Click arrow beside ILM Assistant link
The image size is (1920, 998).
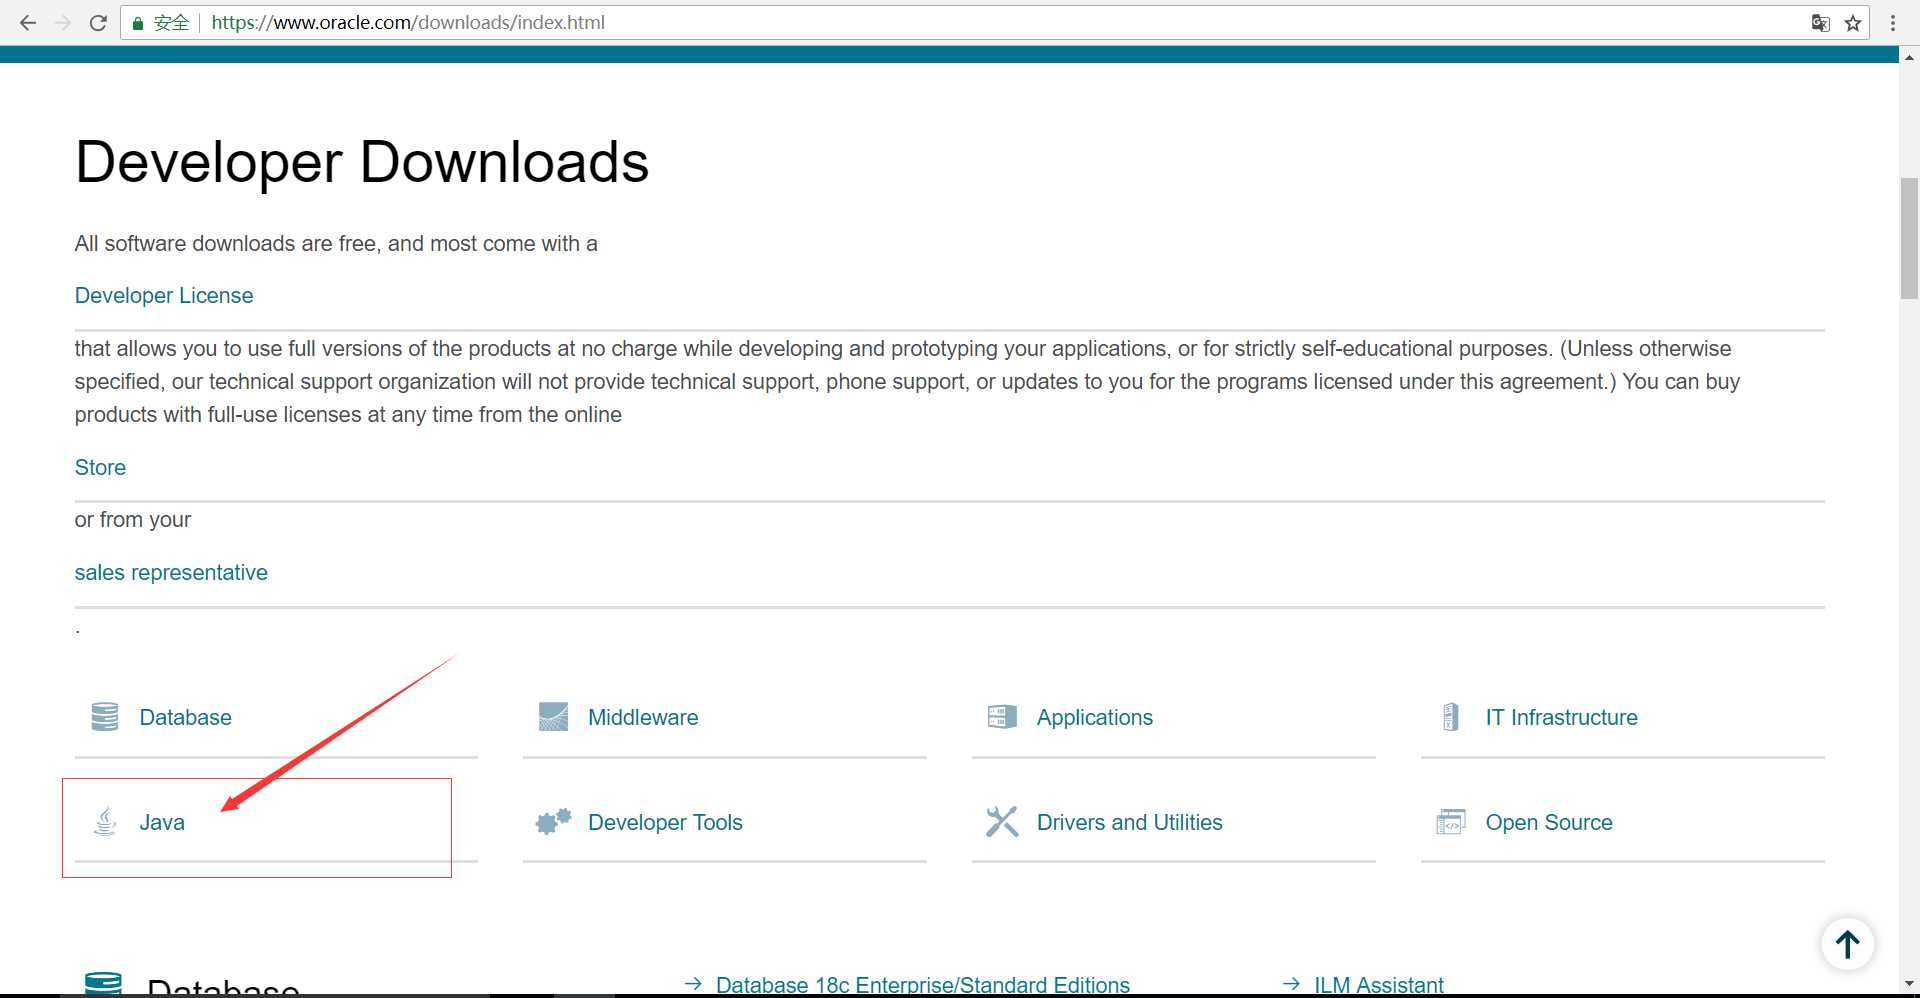(1291, 984)
